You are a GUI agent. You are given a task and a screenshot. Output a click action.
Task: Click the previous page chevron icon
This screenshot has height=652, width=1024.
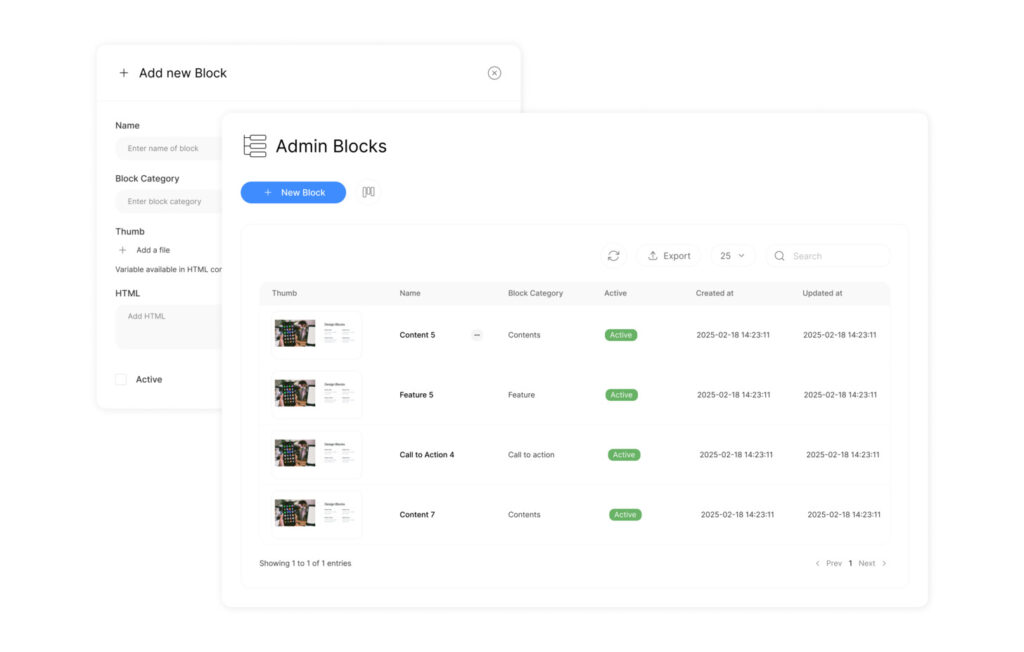817,564
